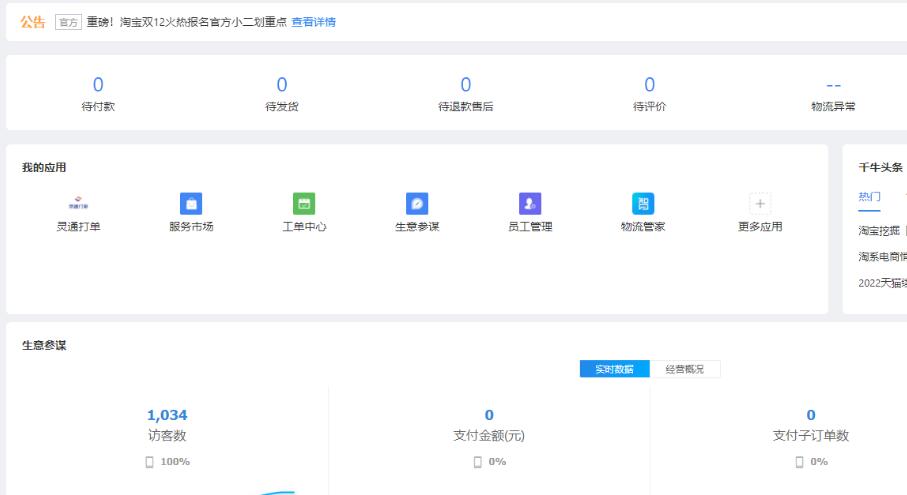View 待评价 orders count
The height and width of the screenshot is (495, 907).
[x=650, y=84]
